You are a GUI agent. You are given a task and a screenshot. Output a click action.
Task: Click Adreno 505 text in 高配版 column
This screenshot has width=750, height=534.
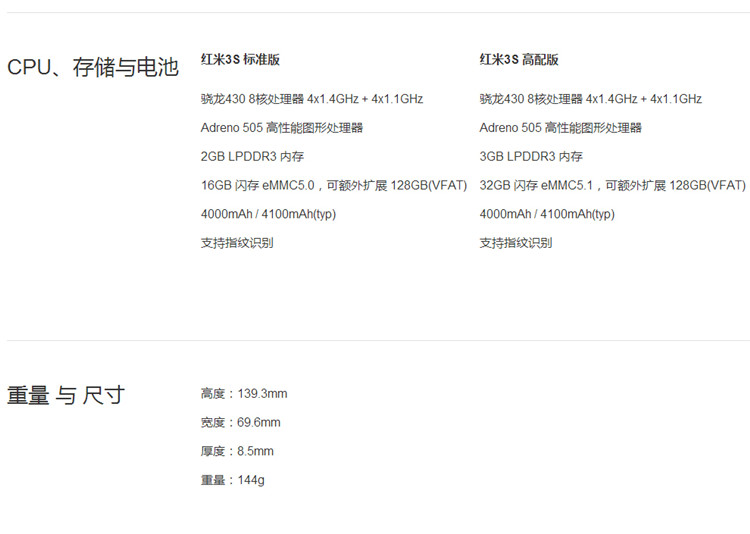tap(560, 128)
